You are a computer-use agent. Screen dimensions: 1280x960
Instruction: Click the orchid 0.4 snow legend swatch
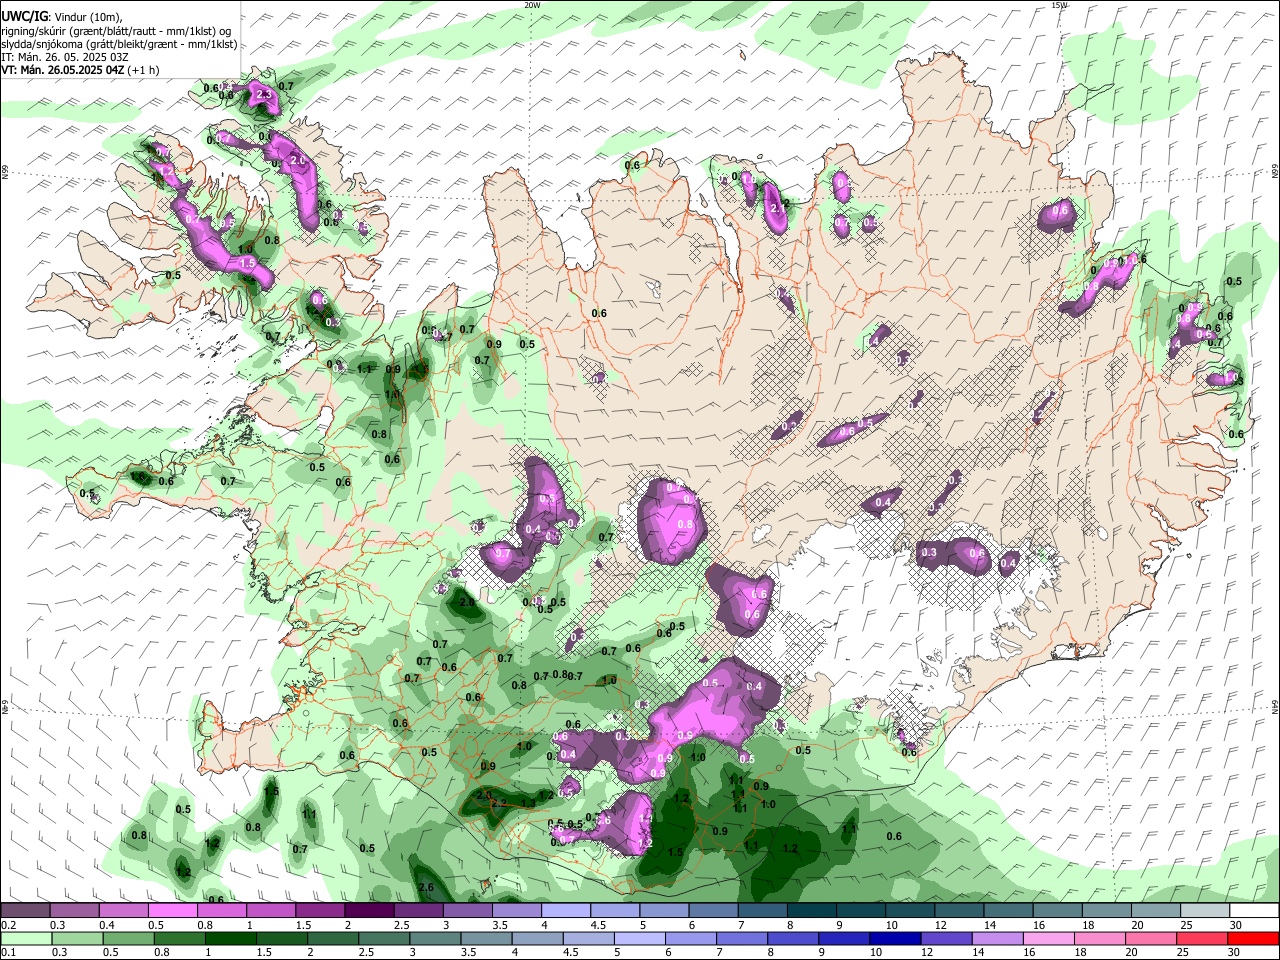tap(123, 911)
